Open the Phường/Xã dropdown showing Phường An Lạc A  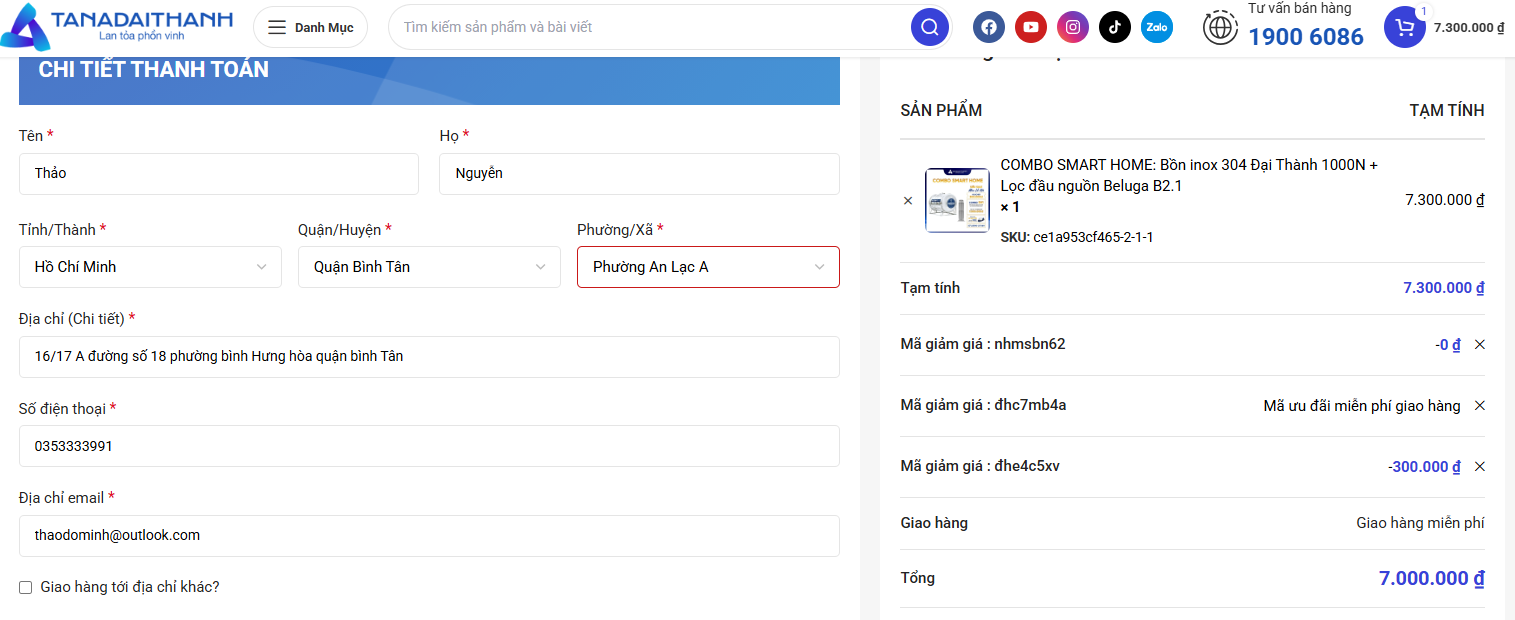click(708, 267)
